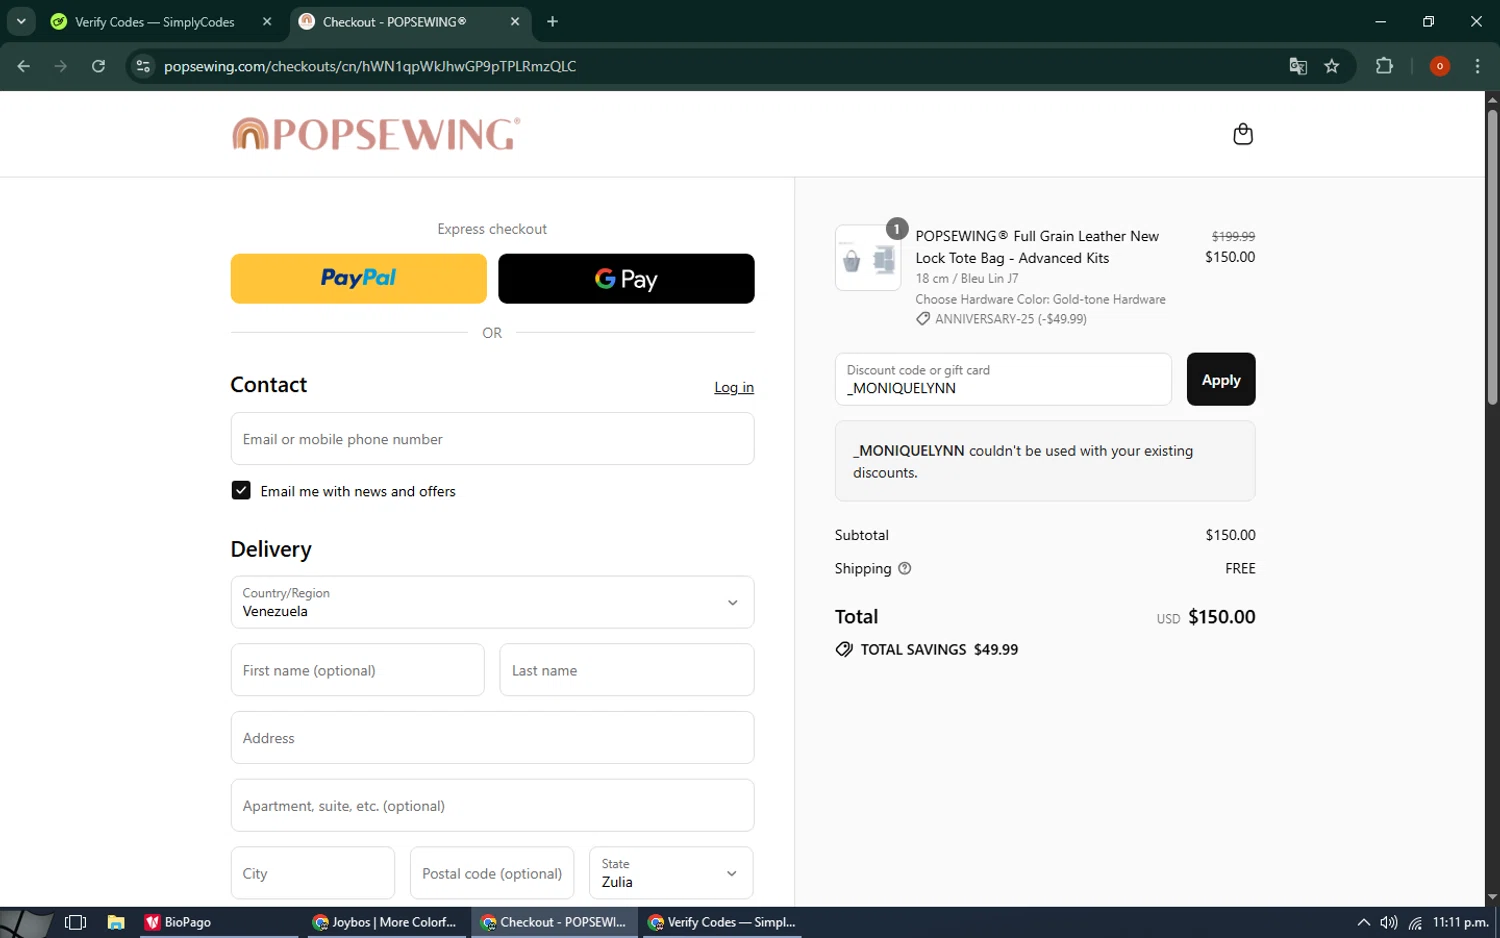Viewport: 1500px width, 938px height.
Task: Click the taskbar clock showing 11:11 p.m.
Action: pyautogui.click(x=1460, y=922)
